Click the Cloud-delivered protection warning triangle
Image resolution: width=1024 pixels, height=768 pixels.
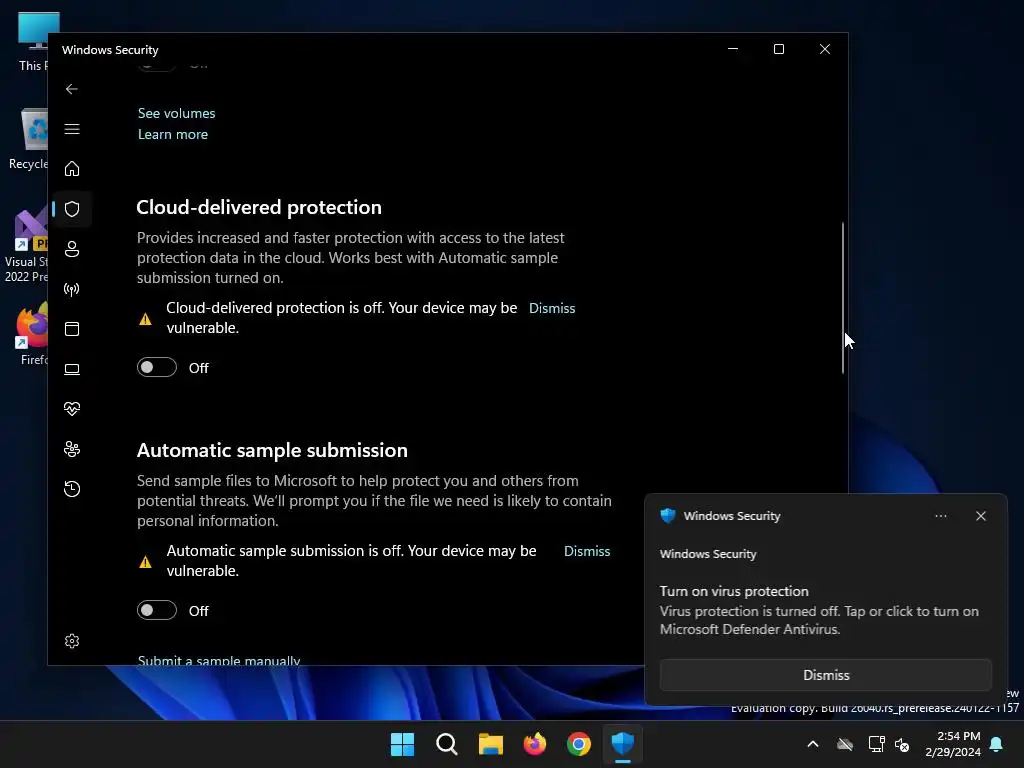(146, 319)
